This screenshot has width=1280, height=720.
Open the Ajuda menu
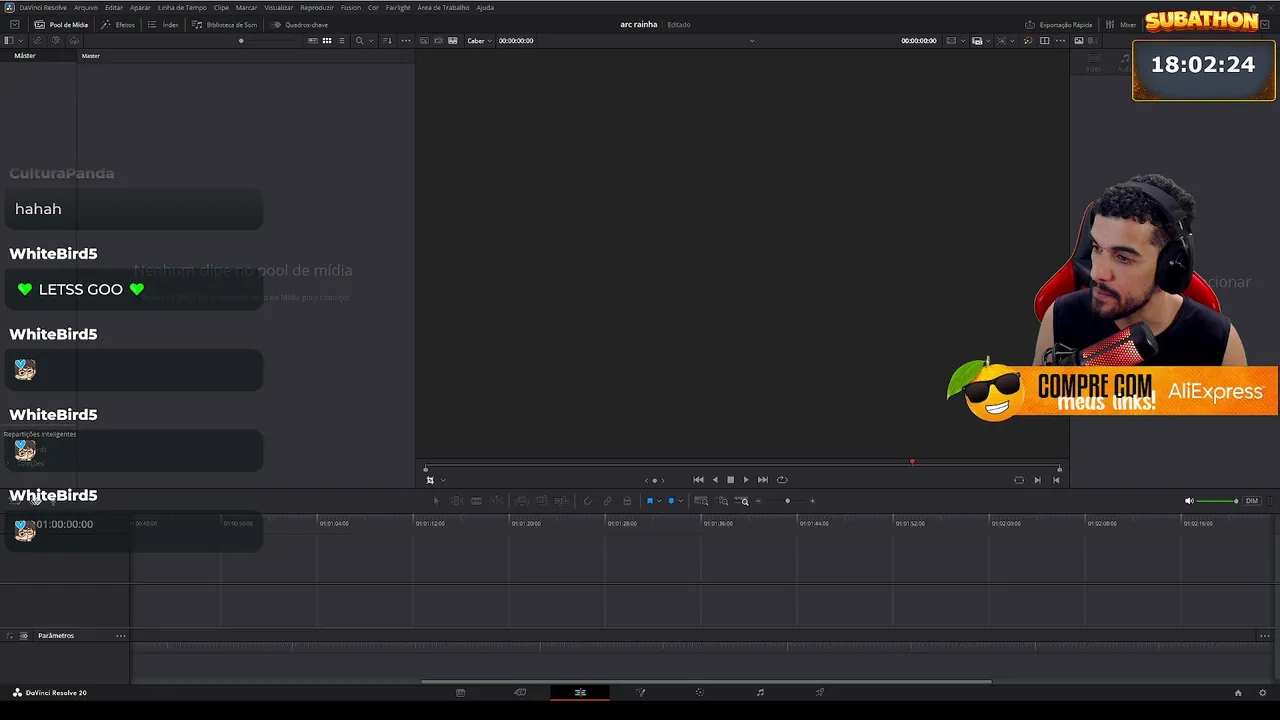[x=485, y=7]
